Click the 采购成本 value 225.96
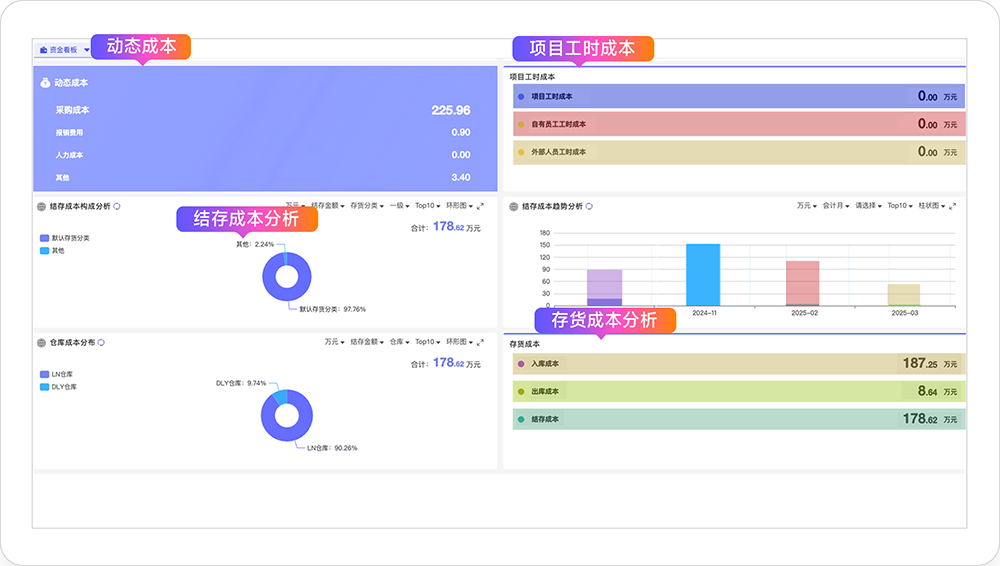This screenshot has height=566, width=1000. pyautogui.click(x=450, y=110)
